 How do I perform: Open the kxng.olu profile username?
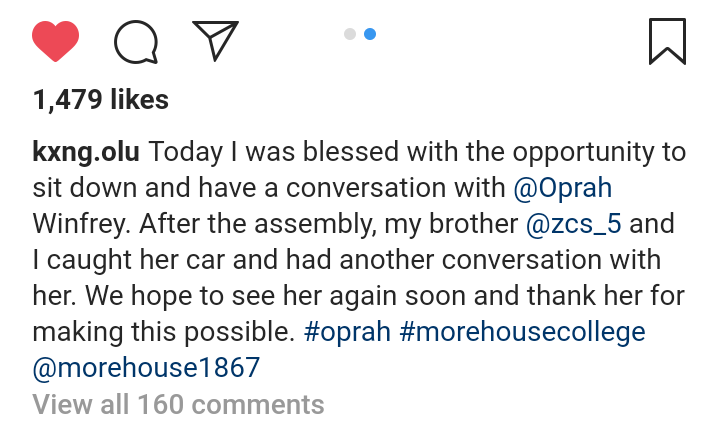pyautogui.click(x=87, y=153)
